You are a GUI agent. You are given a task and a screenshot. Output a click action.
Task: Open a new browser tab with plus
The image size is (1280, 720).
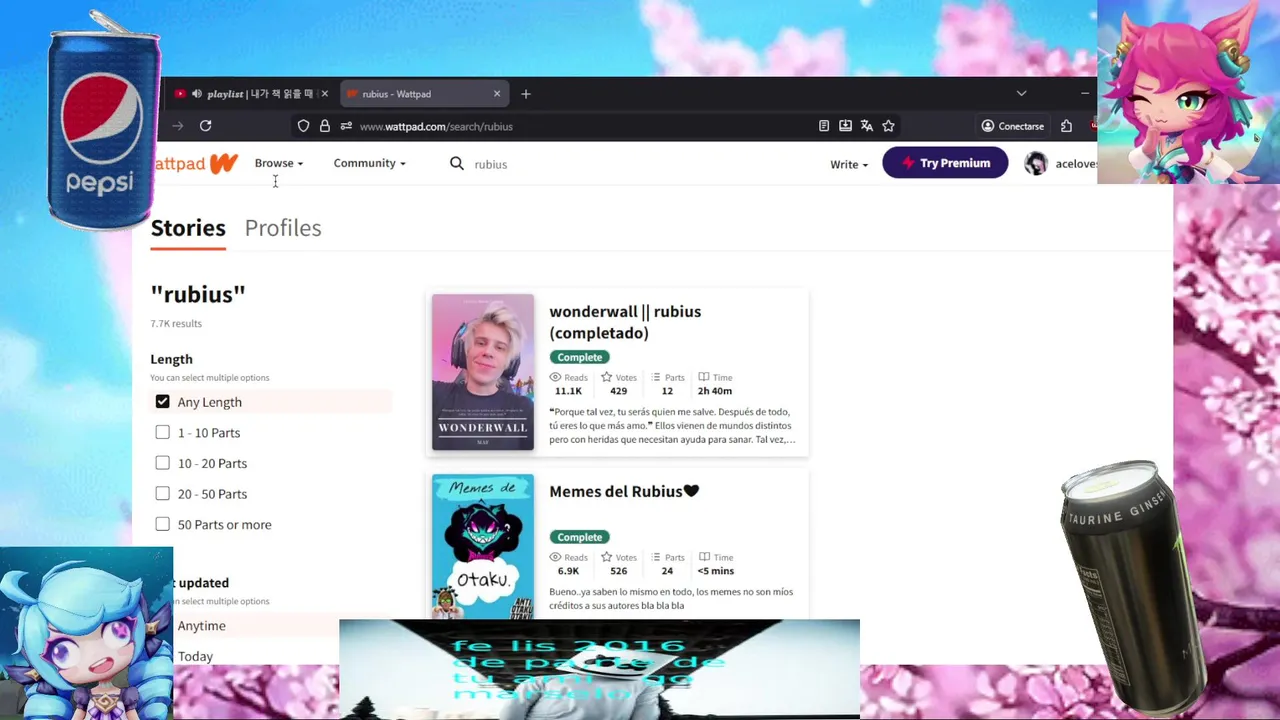pos(526,94)
